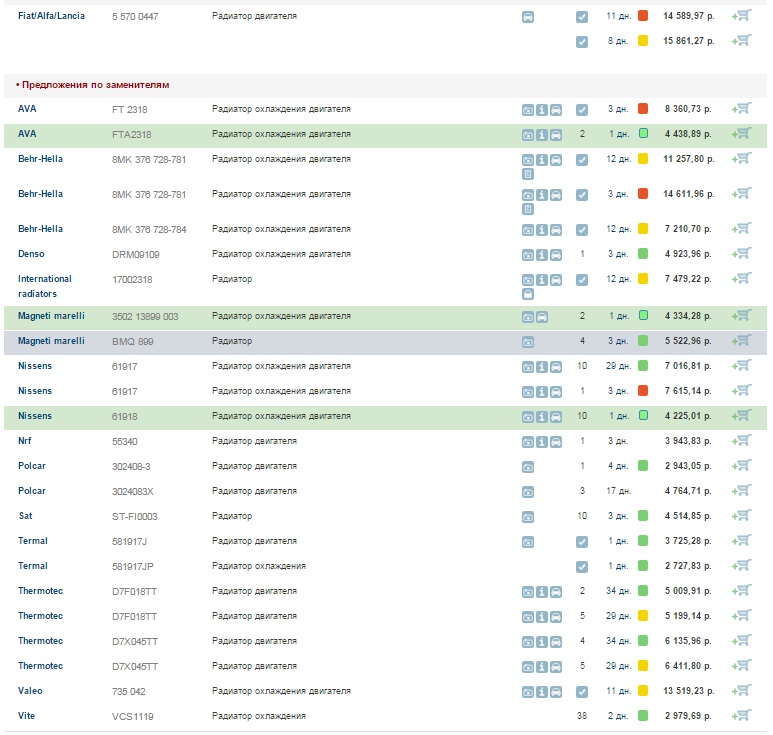Click availability checkmark in Valeo 735 042 row
Screen dimensions: 773x735
pyautogui.click(x=582, y=692)
